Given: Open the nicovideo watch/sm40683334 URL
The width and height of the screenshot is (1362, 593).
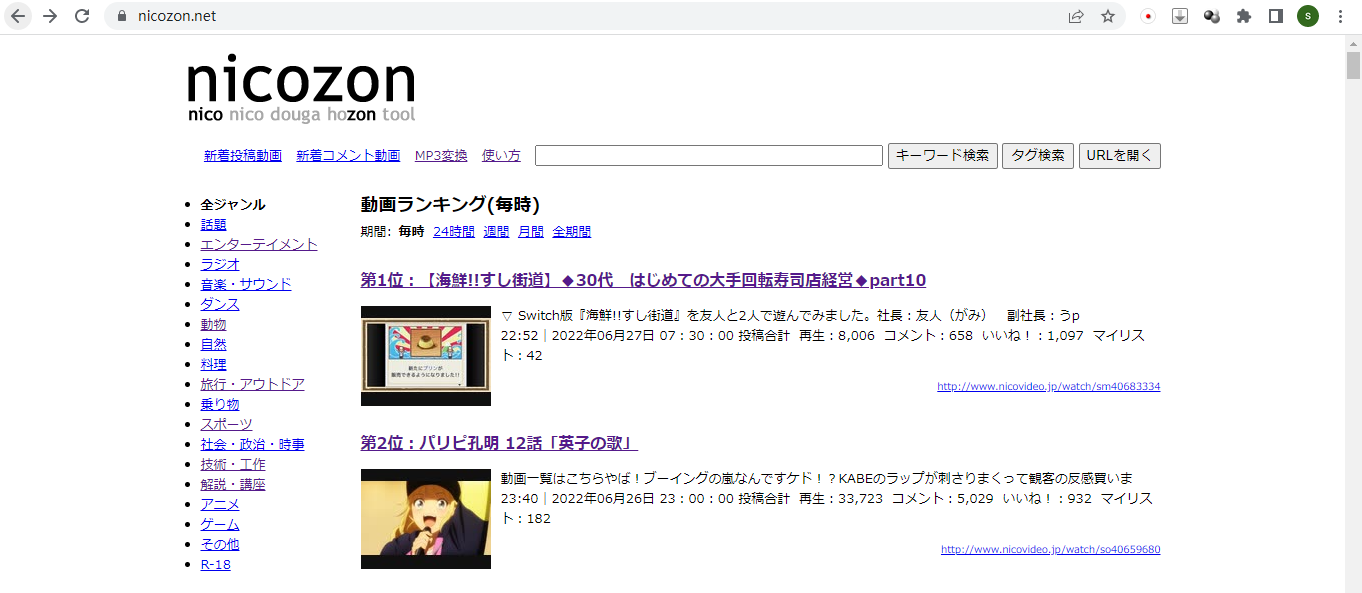Looking at the screenshot, I should coord(1049,386).
